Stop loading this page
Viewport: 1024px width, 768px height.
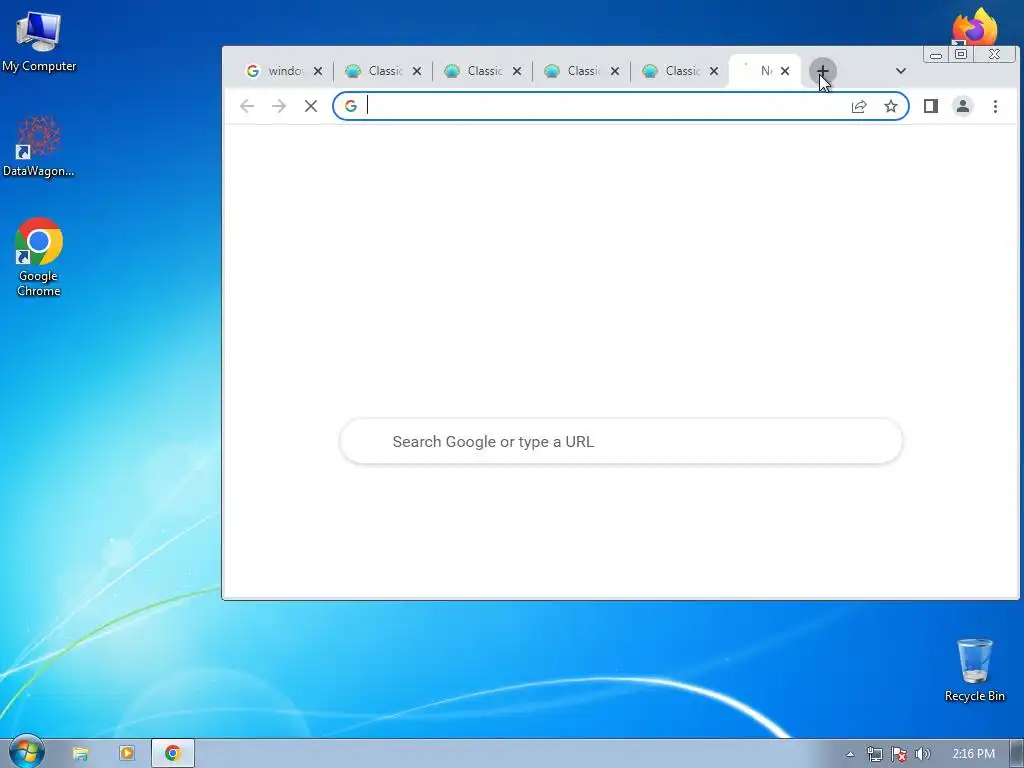click(311, 106)
